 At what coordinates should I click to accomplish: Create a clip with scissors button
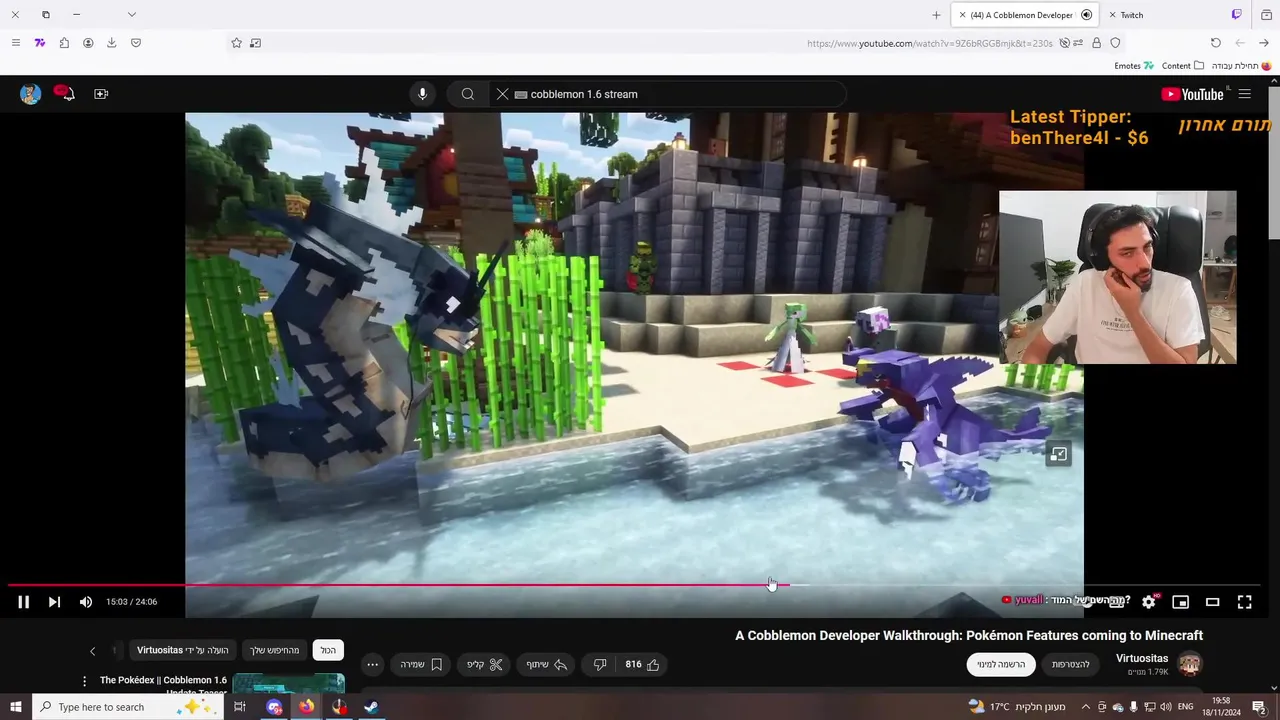[x=485, y=664]
